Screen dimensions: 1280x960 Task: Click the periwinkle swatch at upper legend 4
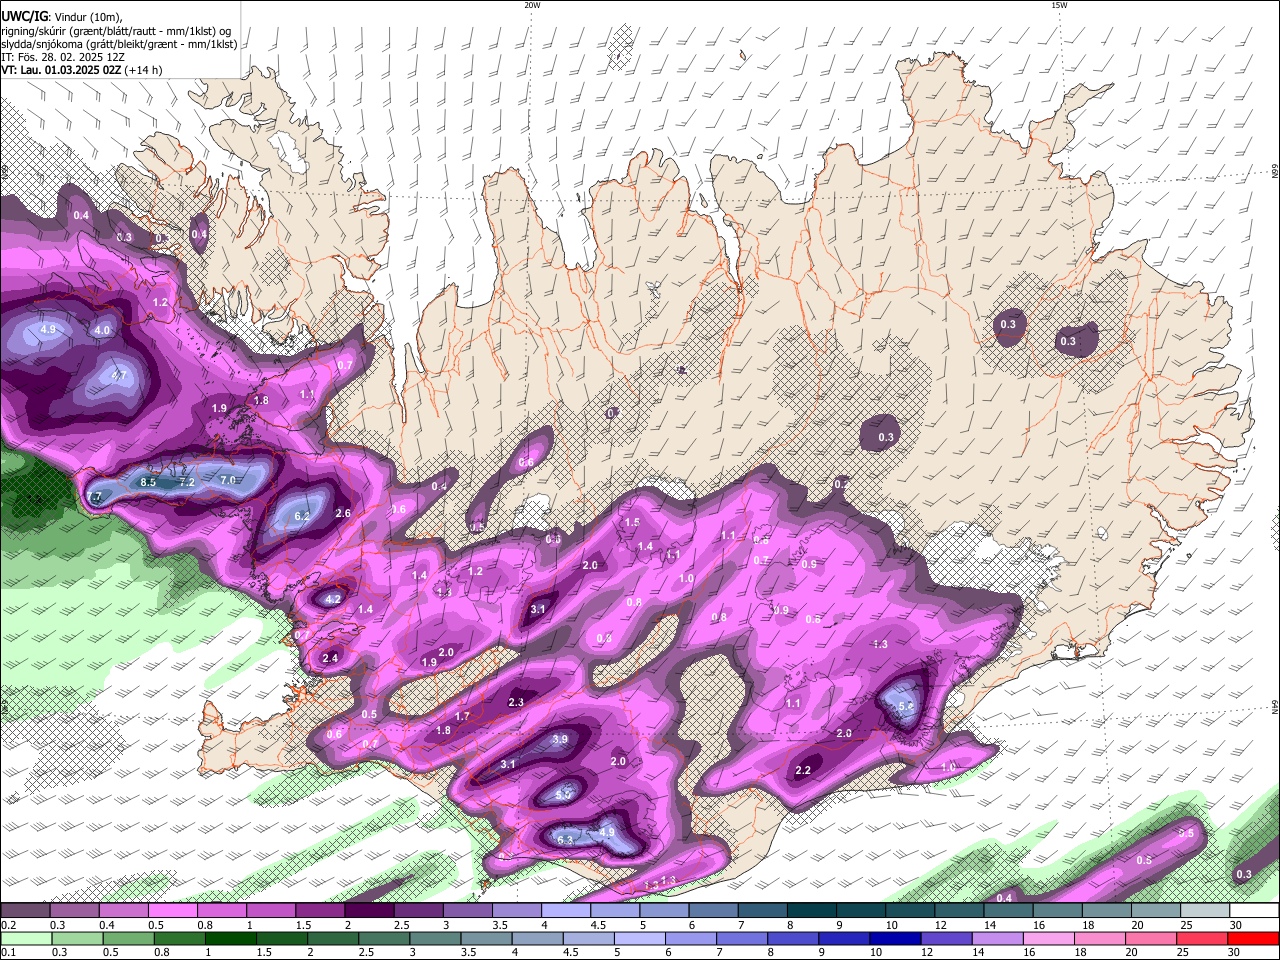(x=564, y=911)
